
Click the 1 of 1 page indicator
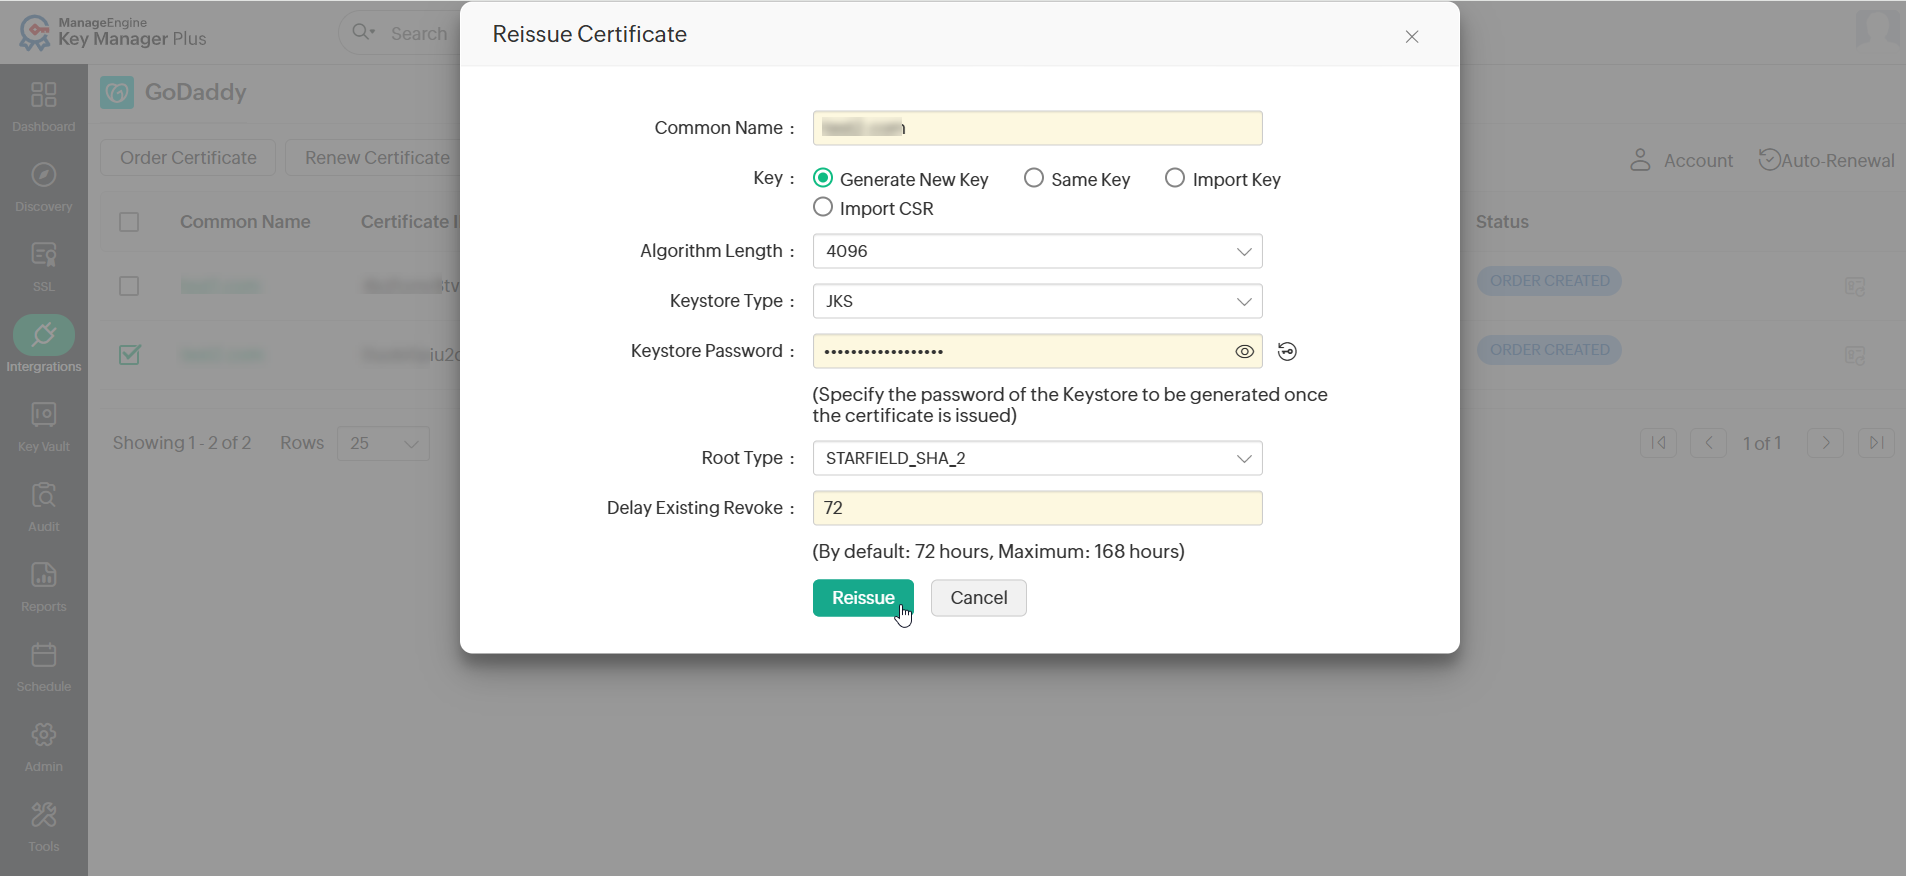(1762, 443)
